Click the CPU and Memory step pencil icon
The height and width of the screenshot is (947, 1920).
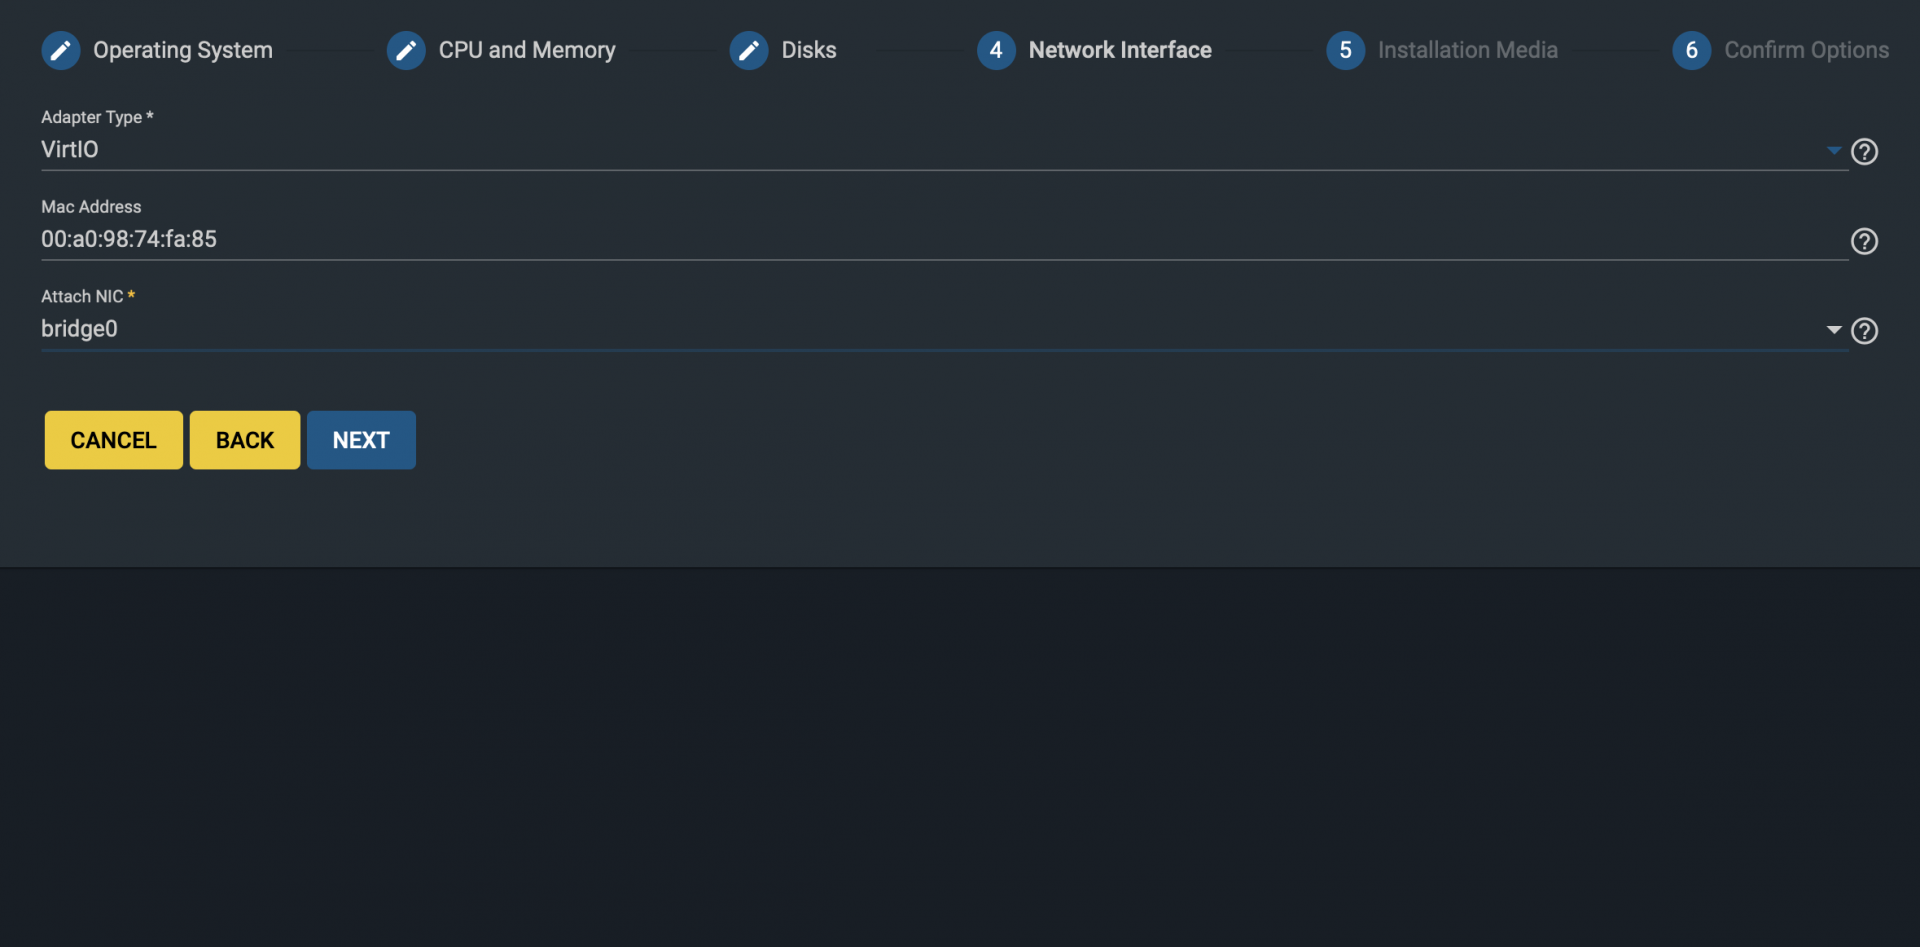coord(406,50)
